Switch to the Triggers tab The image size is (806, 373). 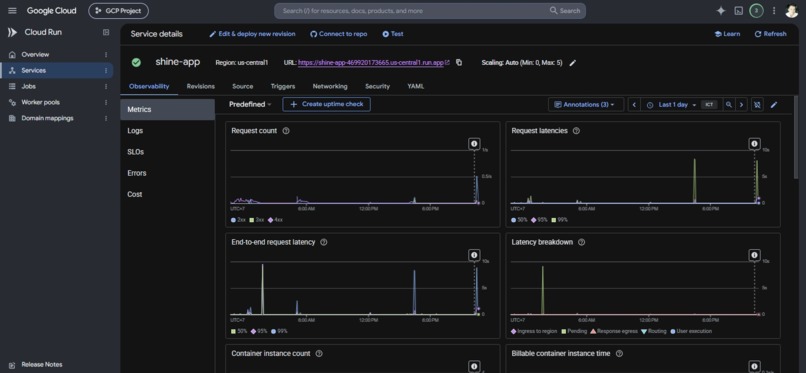[283, 86]
